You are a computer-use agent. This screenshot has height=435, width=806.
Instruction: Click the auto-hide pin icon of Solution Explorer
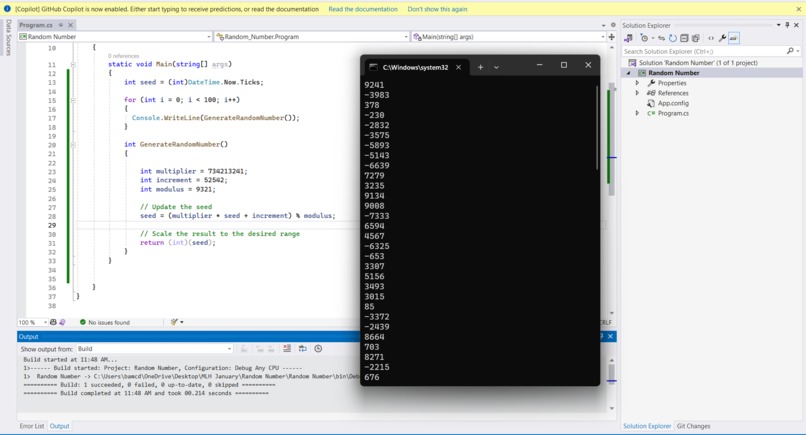click(787, 25)
